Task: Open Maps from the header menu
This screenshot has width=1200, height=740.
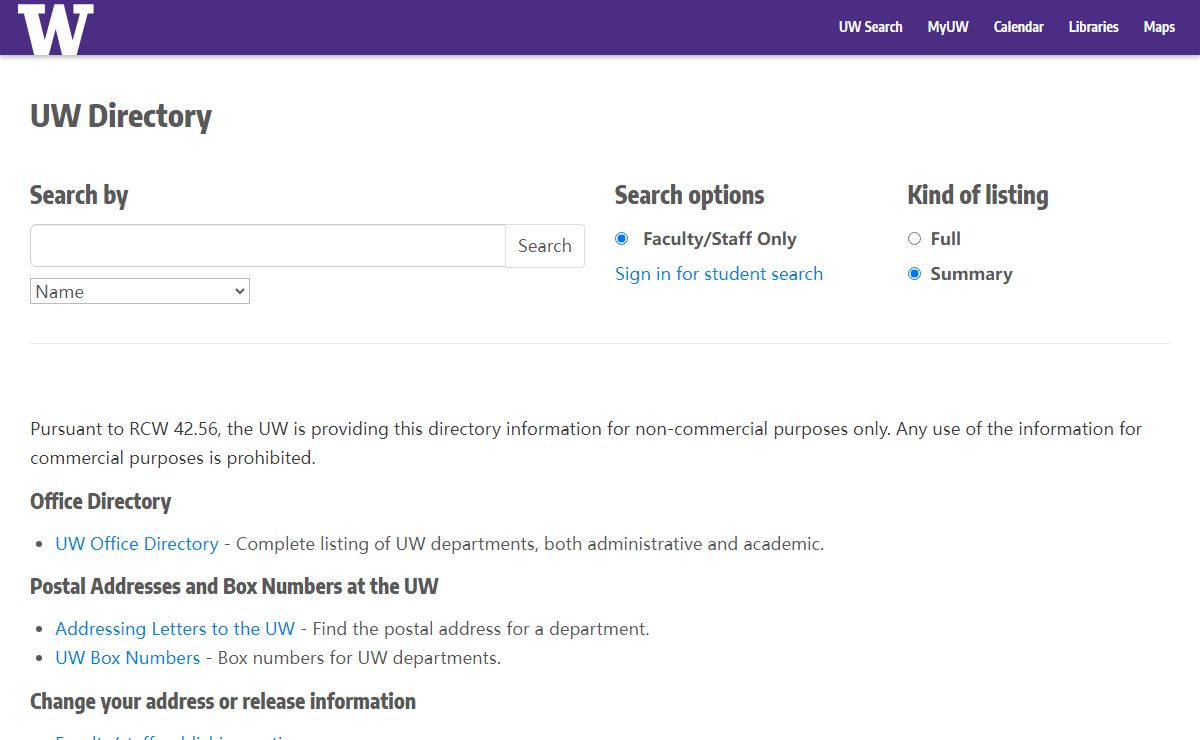Action: tap(1159, 27)
